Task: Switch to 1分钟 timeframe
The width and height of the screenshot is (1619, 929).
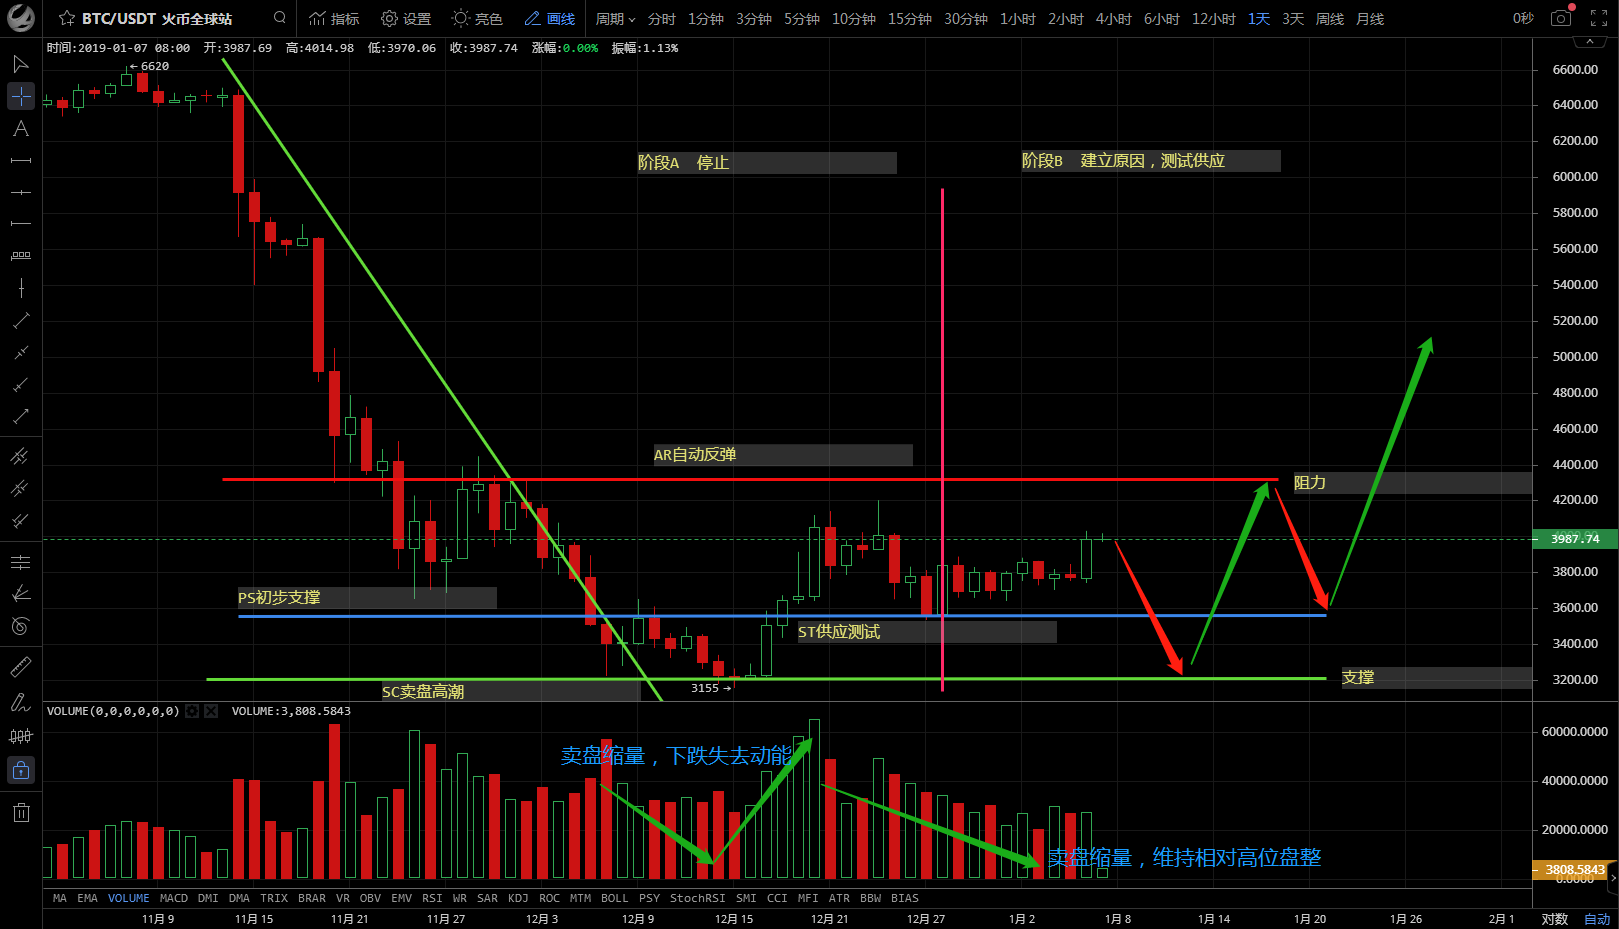Action: point(706,19)
